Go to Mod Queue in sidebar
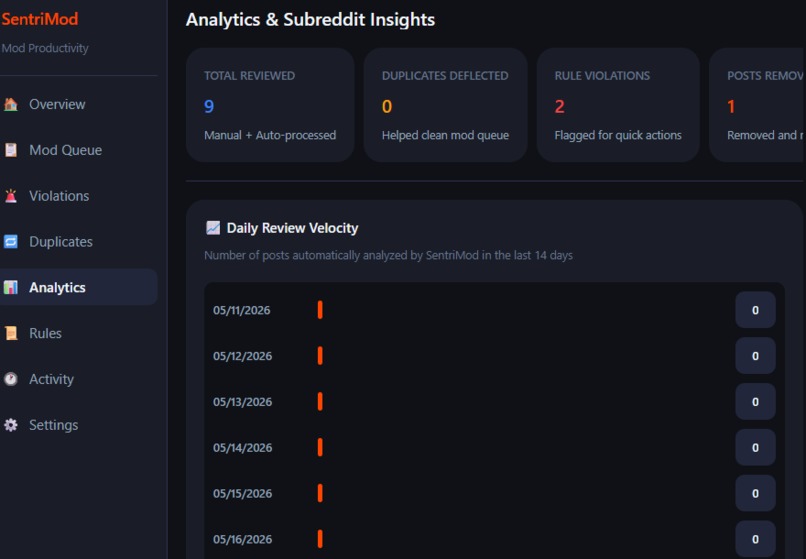The image size is (806, 559). tap(65, 150)
